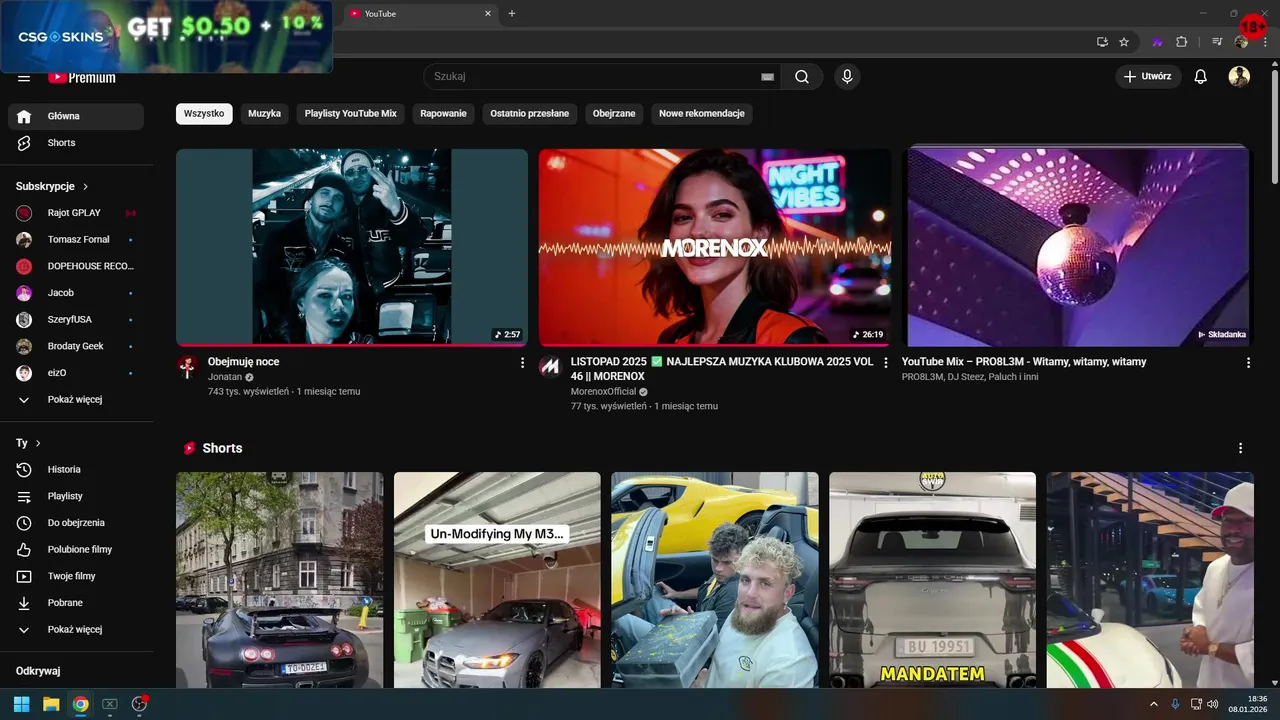Click the MorenoxOfficial channel avatar

pos(550,366)
